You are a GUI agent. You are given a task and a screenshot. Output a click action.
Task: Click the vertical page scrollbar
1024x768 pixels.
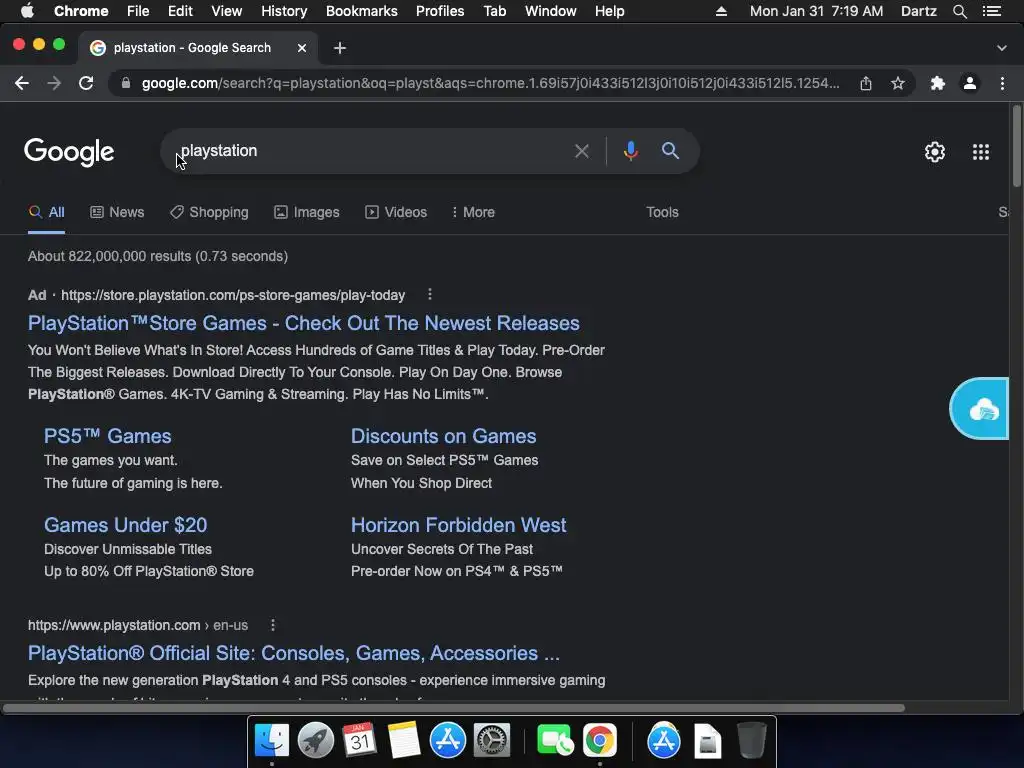(1016, 146)
